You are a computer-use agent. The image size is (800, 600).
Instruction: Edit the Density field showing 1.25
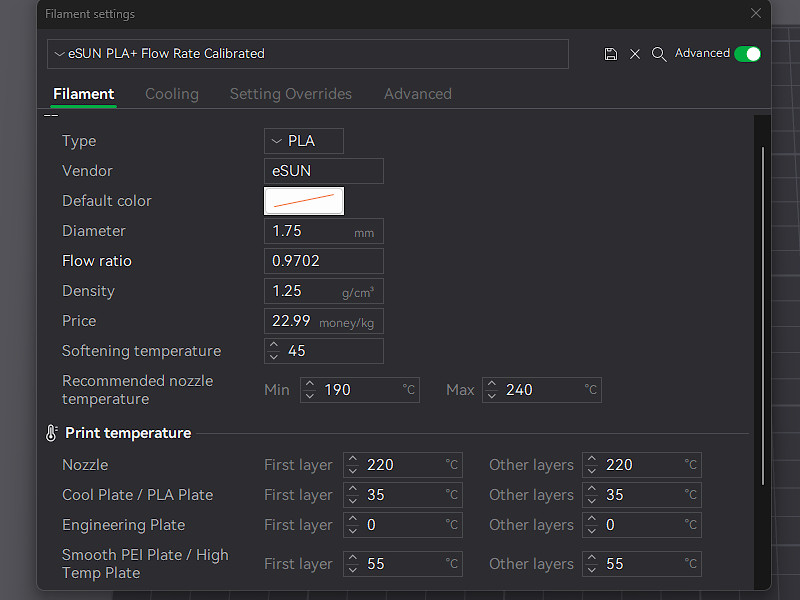pos(324,291)
